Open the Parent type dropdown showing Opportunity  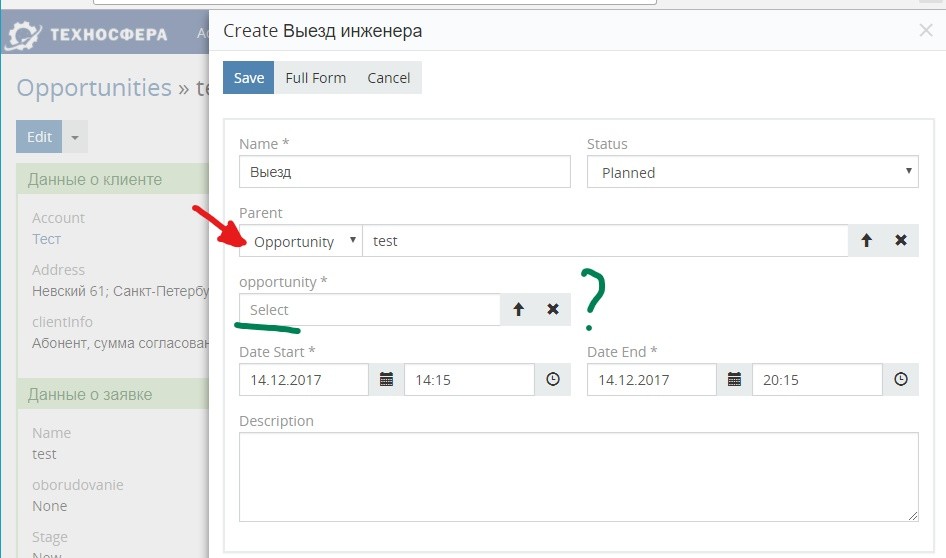300,241
